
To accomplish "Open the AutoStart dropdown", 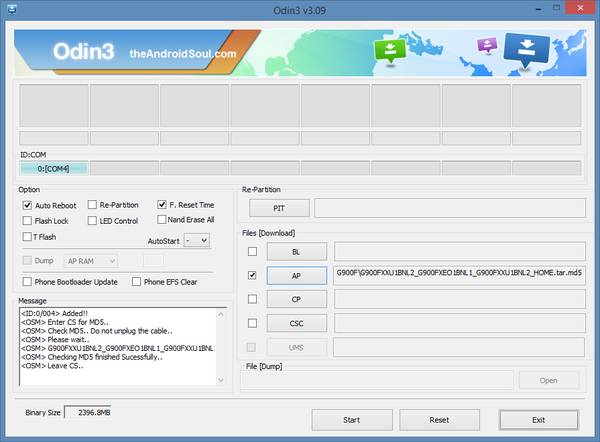I will tap(197, 241).
